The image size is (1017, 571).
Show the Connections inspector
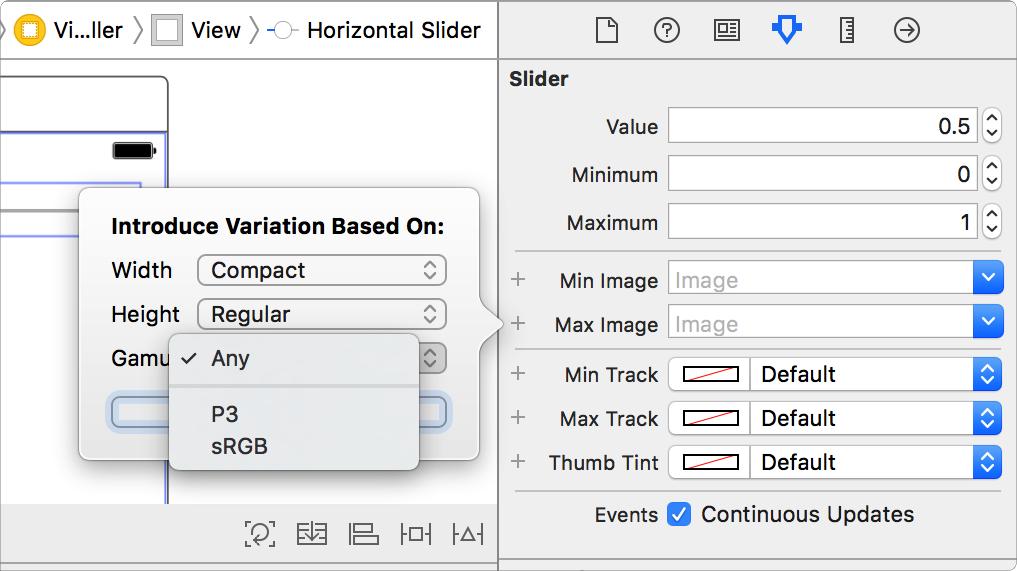(x=907, y=31)
